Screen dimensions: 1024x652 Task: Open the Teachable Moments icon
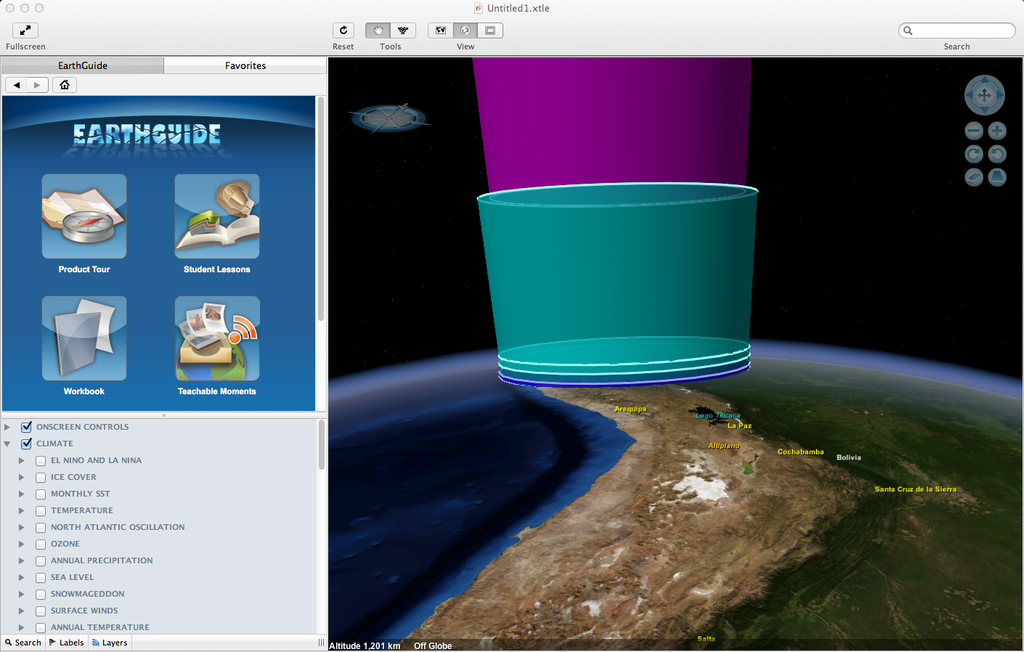coord(217,338)
